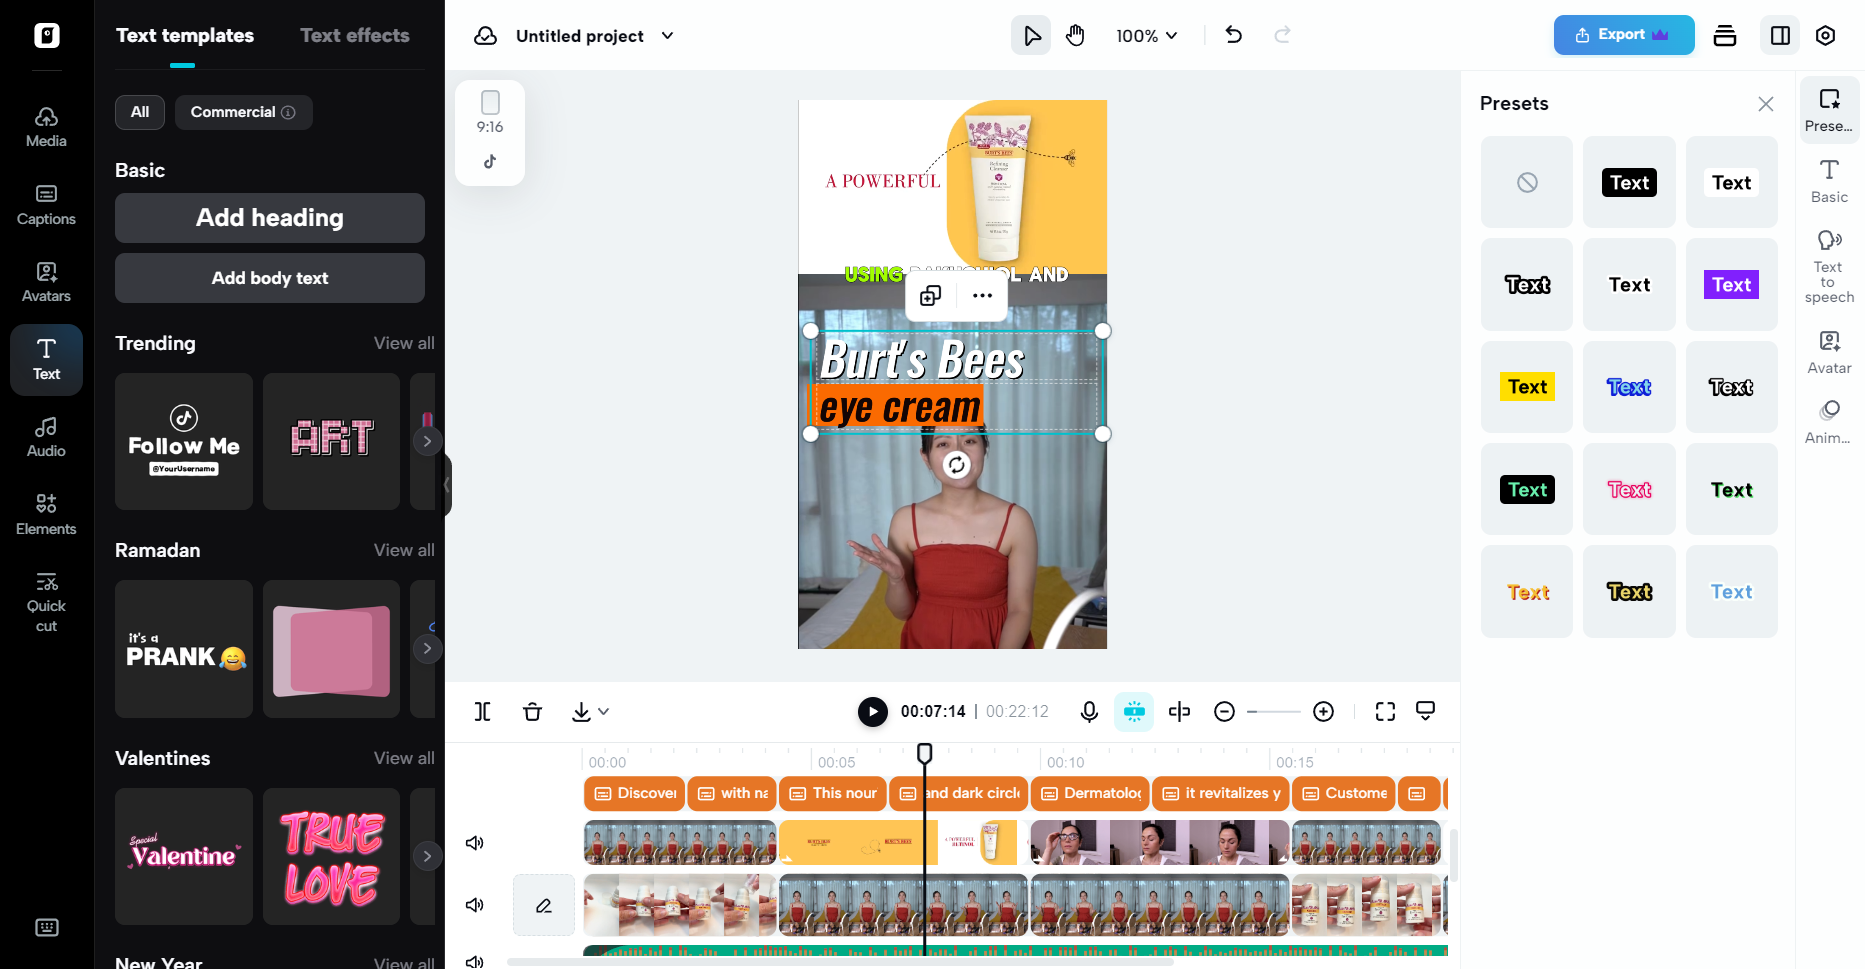1865x969 pixels.
Task: Duplicate the selected text element
Action: coord(931,296)
